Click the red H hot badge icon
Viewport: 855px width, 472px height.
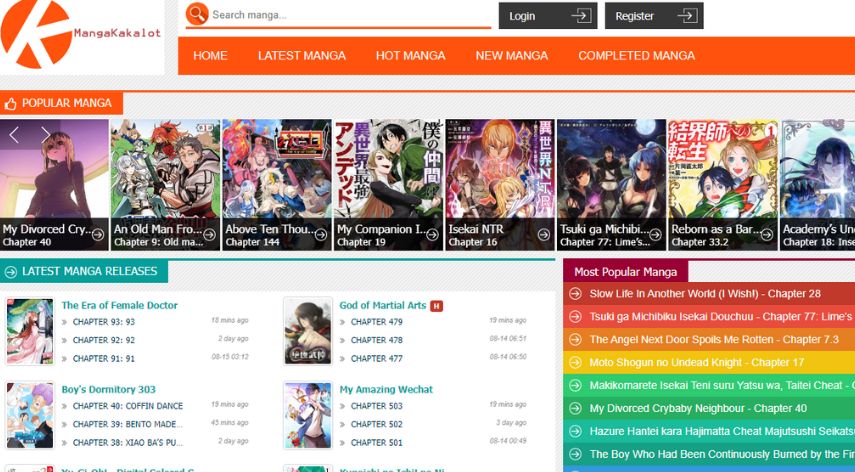pos(436,306)
